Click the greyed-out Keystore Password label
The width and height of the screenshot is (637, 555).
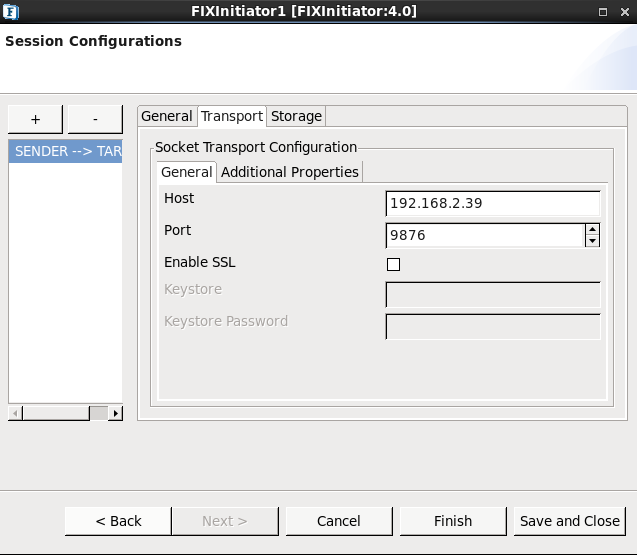point(226,321)
